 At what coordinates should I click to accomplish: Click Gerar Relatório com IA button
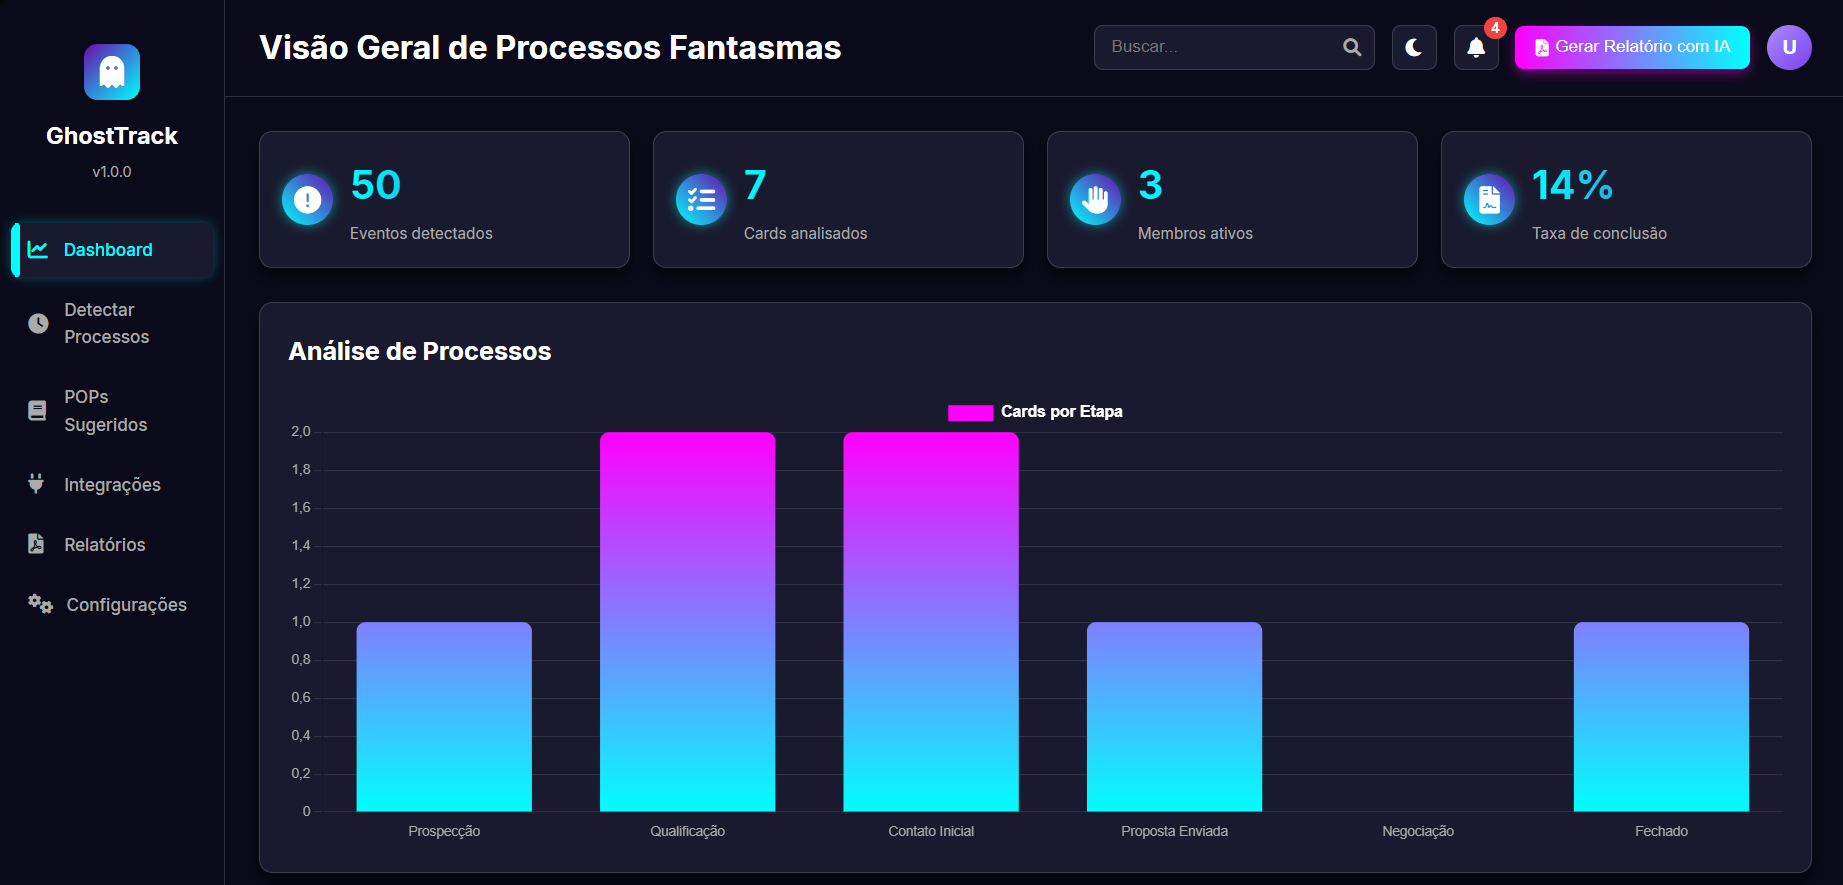tap(1632, 47)
